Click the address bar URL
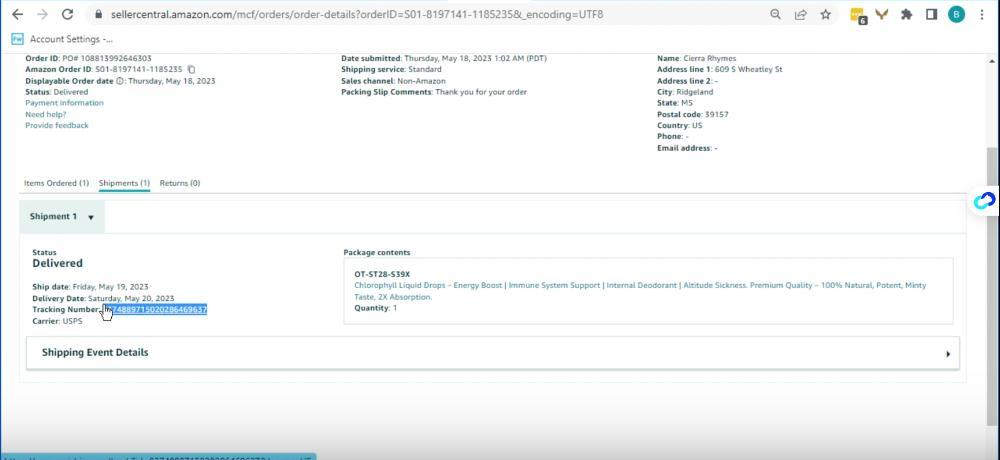Screen dimensions: 1000x460 coord(355,14)
